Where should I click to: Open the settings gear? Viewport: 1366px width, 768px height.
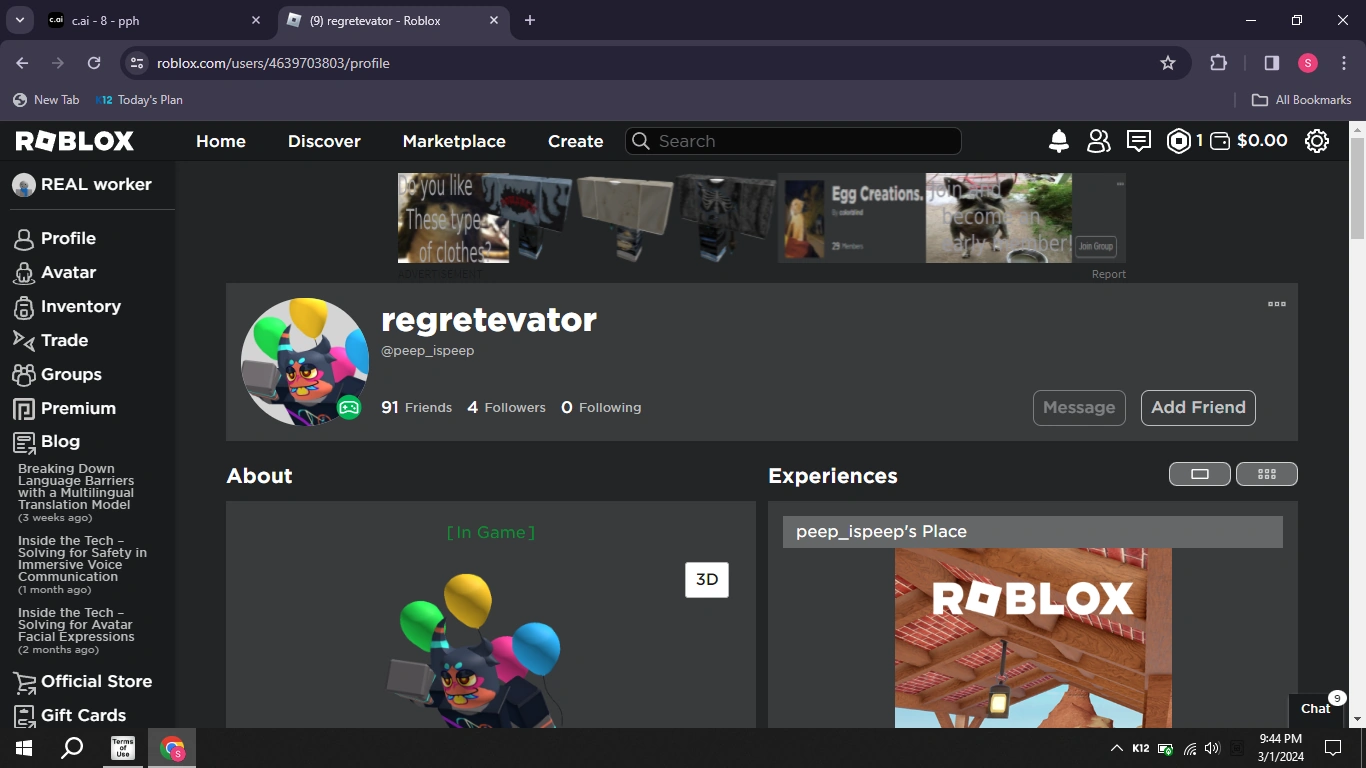click(1317, 141)
